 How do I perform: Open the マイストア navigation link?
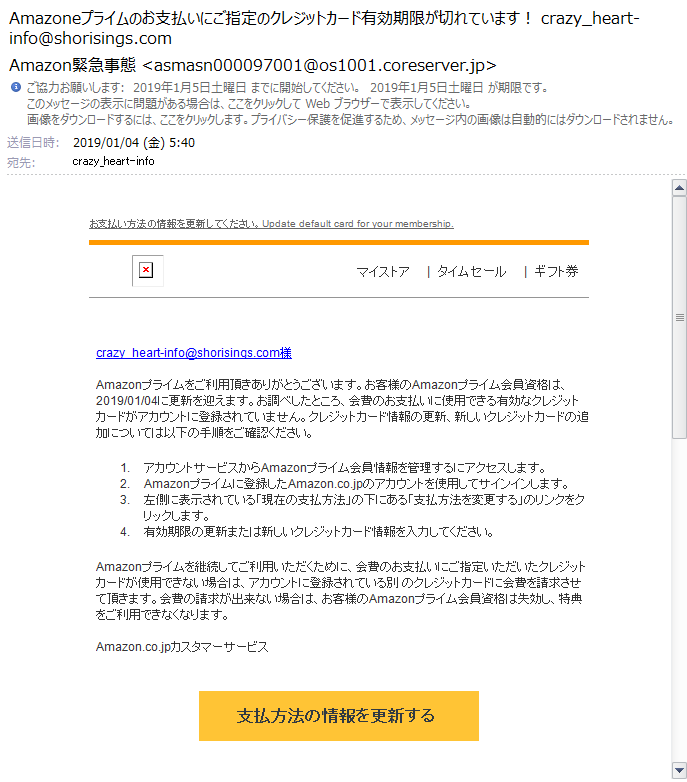[382, 272]
